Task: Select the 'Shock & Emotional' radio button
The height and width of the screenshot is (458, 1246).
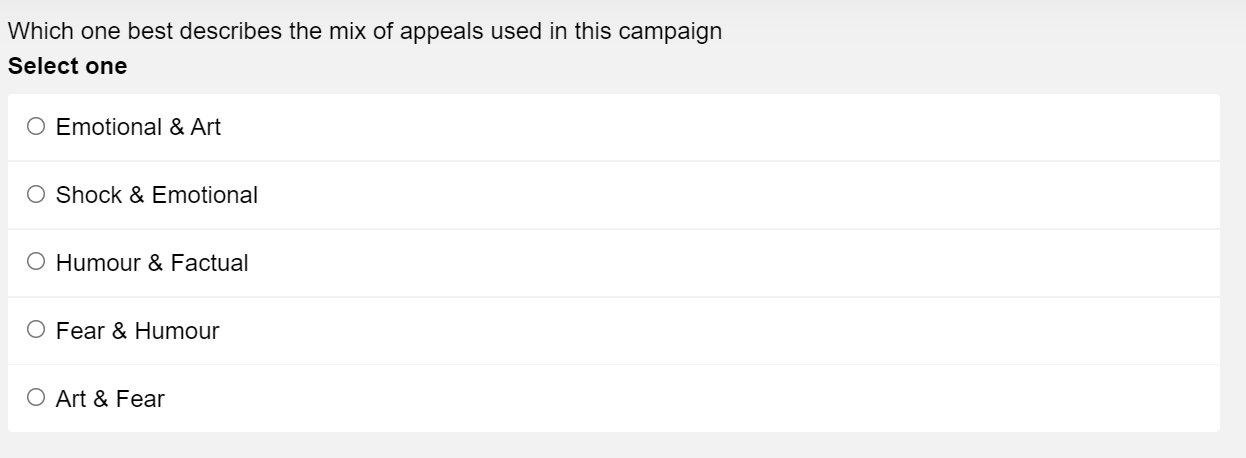Action: 37,195
